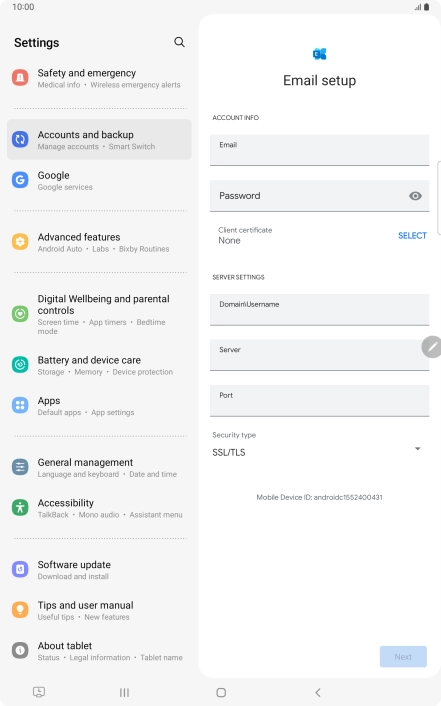Tap the Recent apps navigation button
The image size is (441, 706).
point(124,692)
